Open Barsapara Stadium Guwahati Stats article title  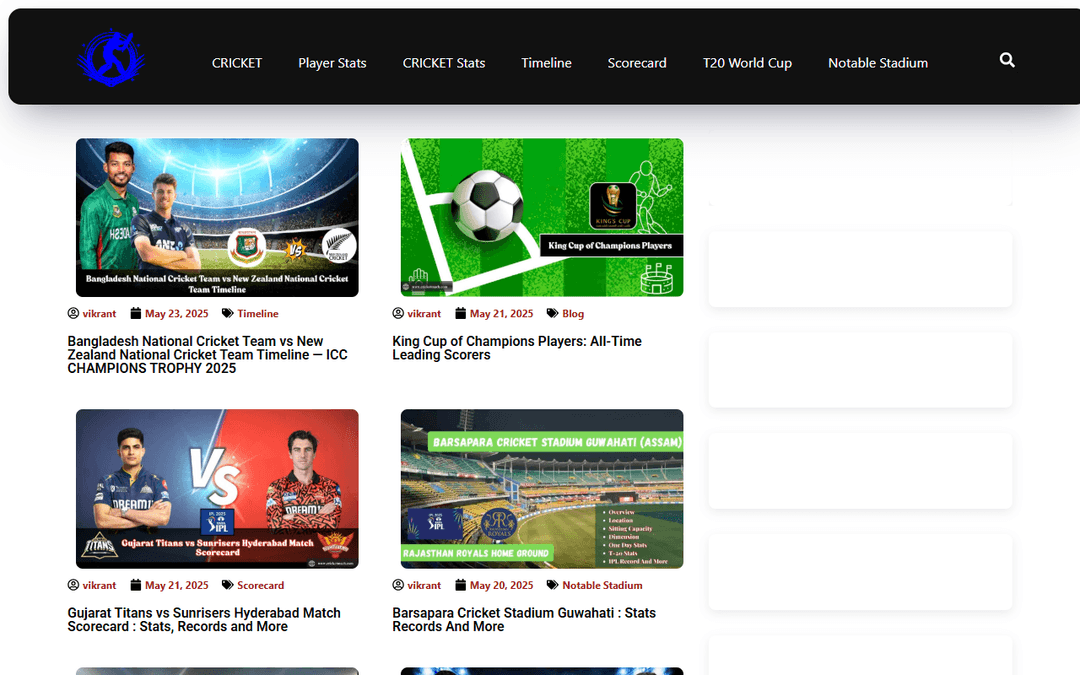(524, 620)
